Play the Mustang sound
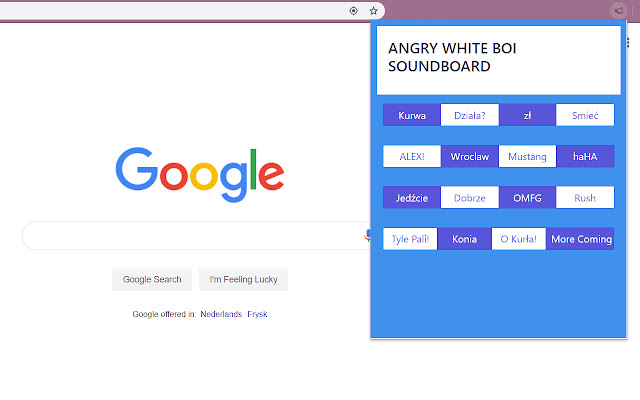The height and width of the screenshot is (400, 640). coord(527,156)
